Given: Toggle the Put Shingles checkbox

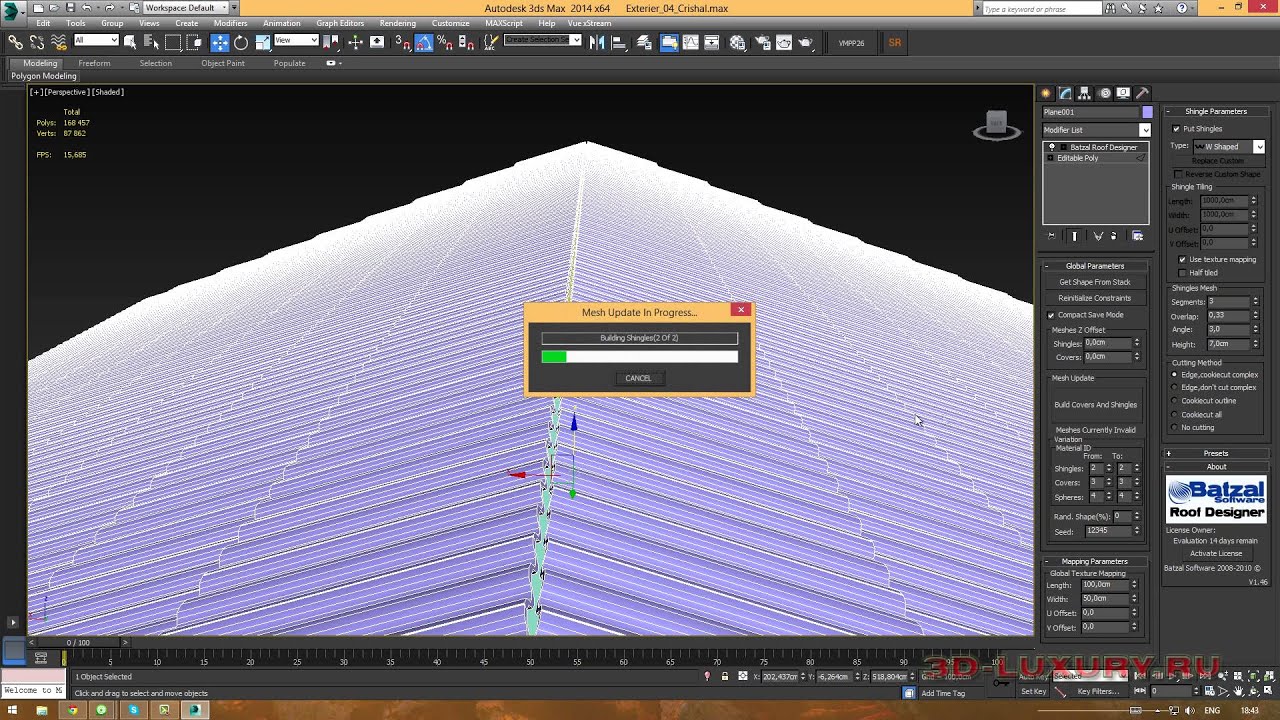Looking at the screenshot, I should (x=1176, y=129).
